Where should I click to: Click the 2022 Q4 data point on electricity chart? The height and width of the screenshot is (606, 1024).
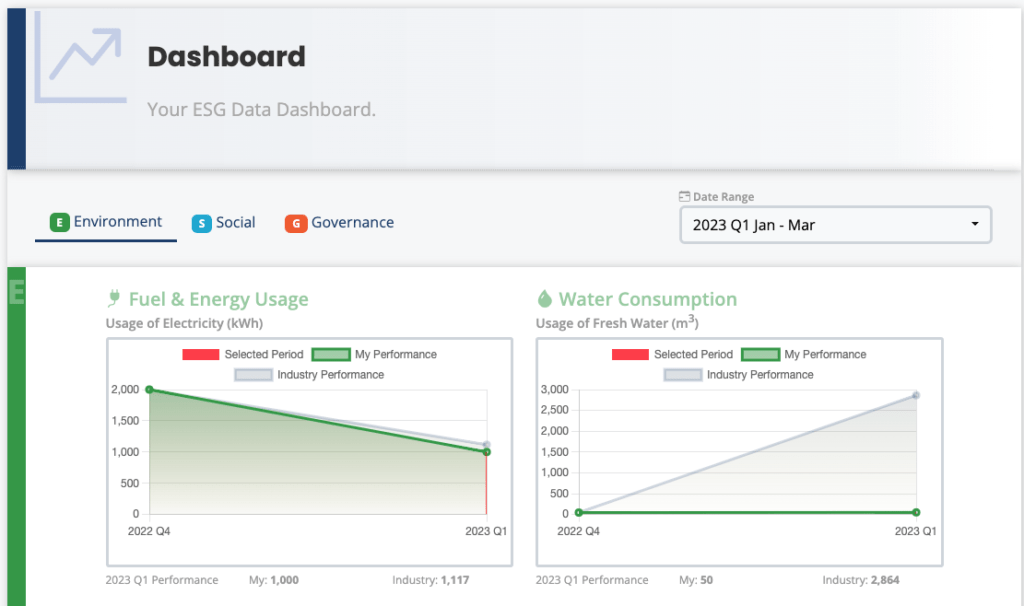tap(149, 389)
